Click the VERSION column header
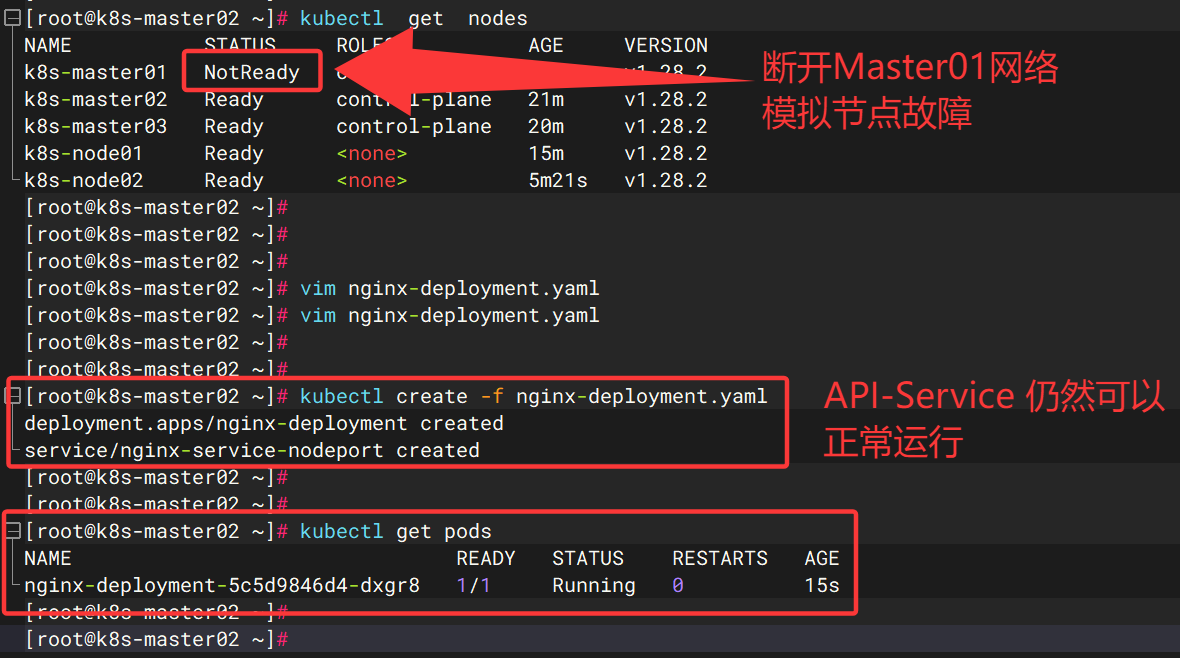Screen dimensions: 1180x658 pyautogui.click(x=665, y=45)
